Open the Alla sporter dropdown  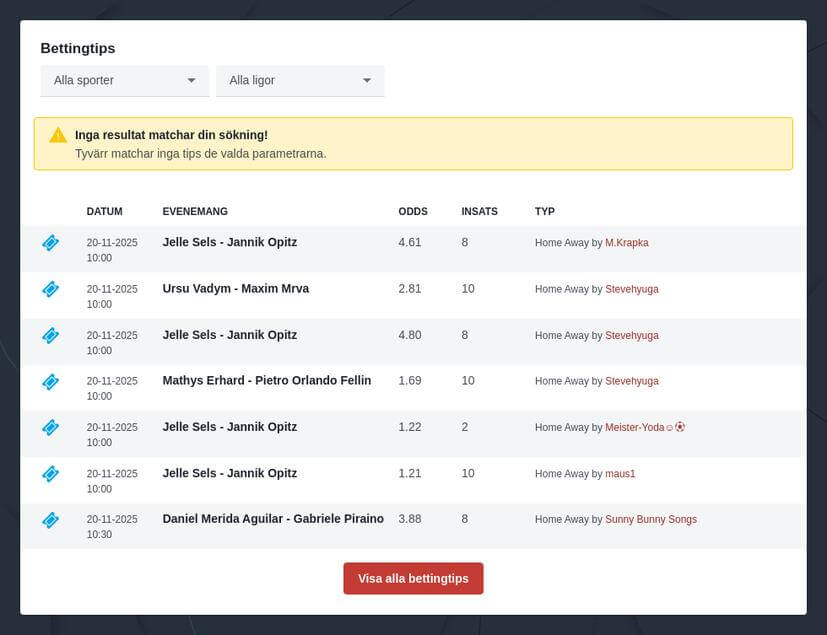pos(124,80)
